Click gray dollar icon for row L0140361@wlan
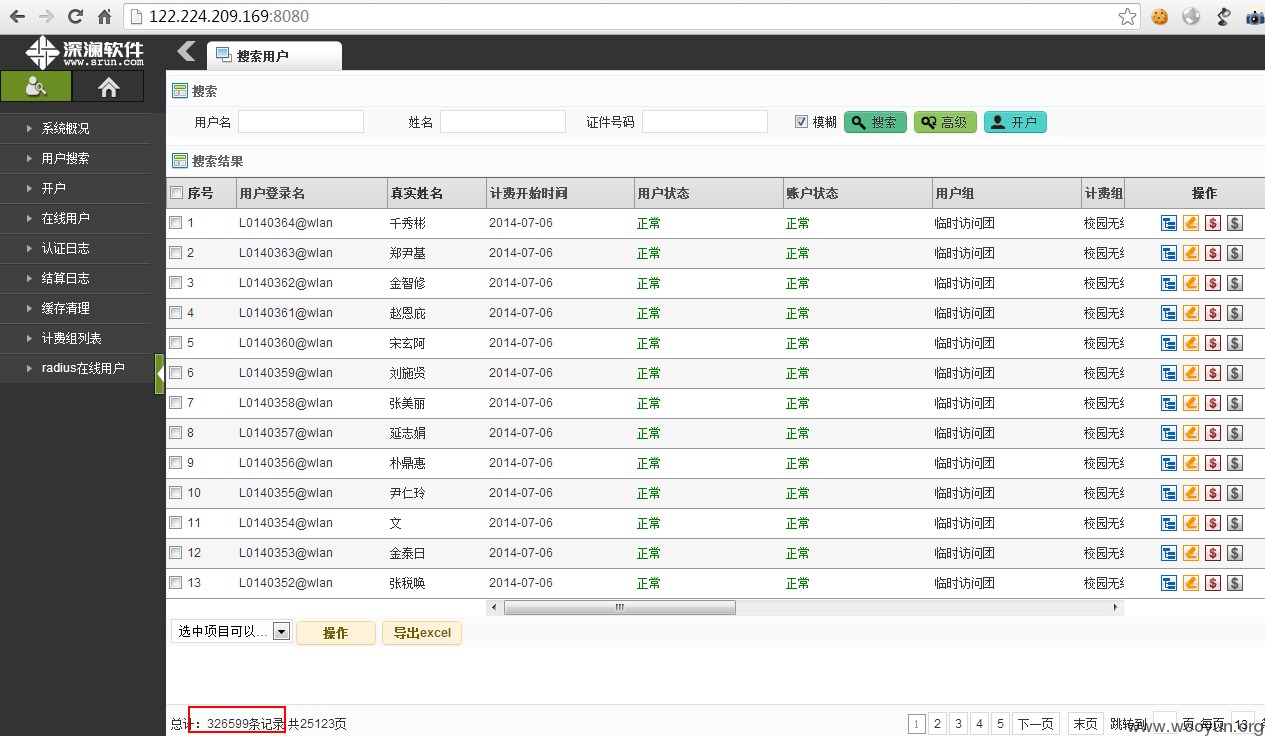The width and height of the screenshot is (1265, 736). [1235, 313]
